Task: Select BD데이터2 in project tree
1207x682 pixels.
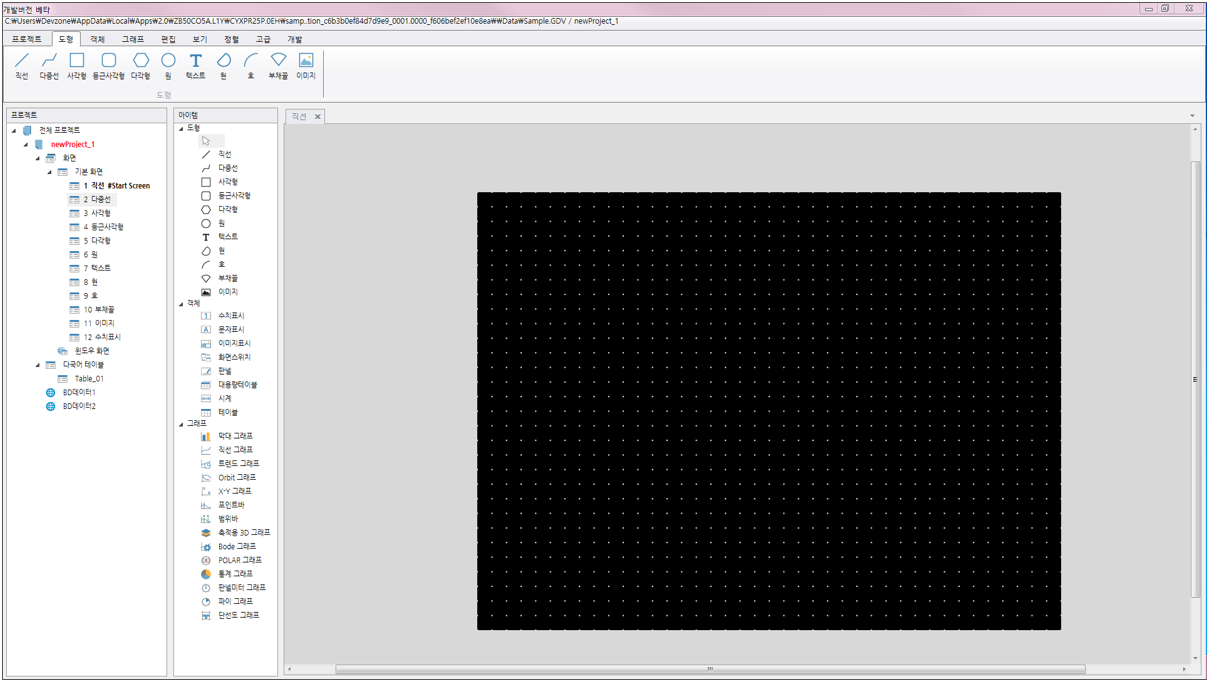Action: 71,407
